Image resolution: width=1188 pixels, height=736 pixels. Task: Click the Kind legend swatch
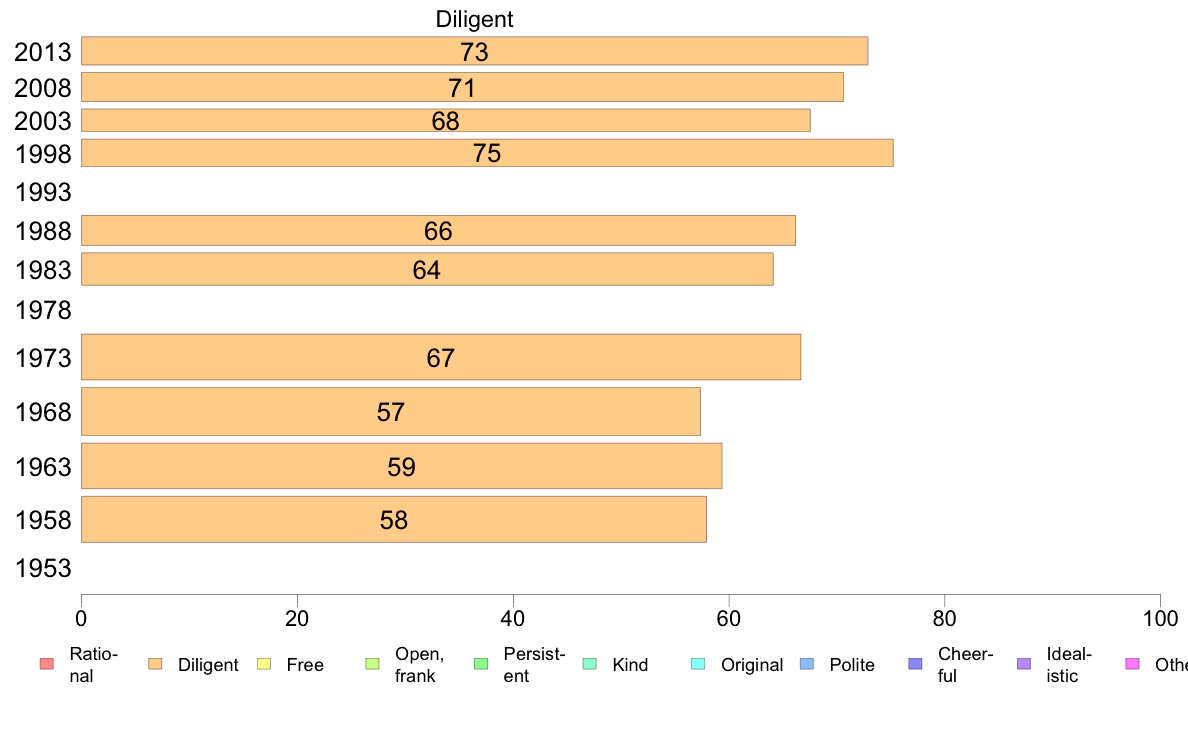point(589,664)
